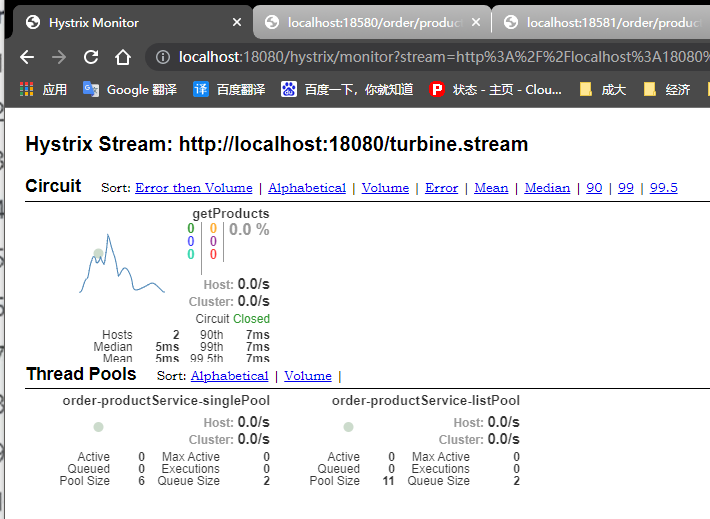Sort circuits by Error then Volume
710x519 pixels.
(x=194, y=187)
